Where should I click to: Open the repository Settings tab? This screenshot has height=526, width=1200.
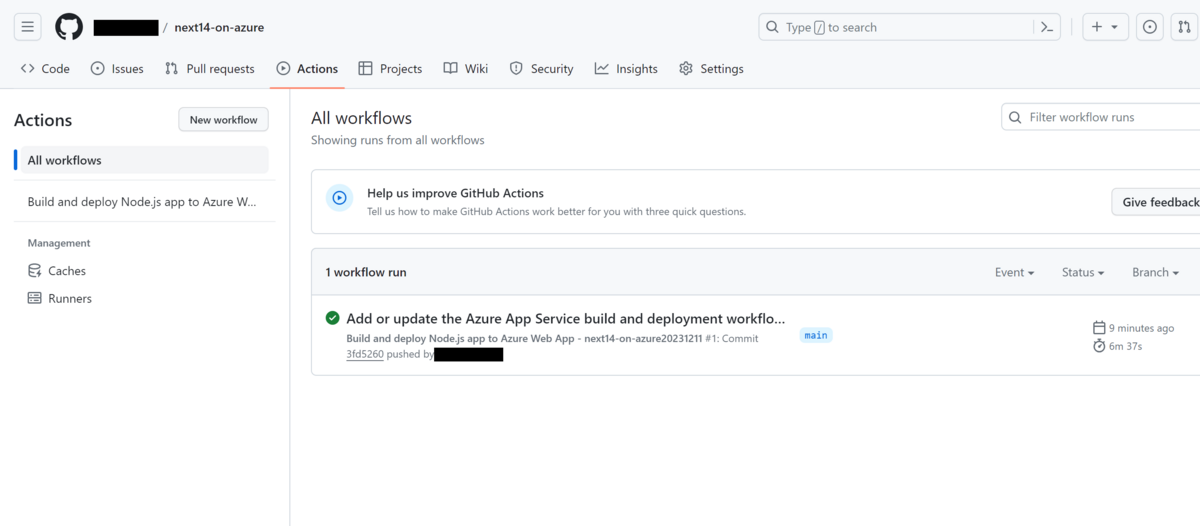click(x=711, y=68)
